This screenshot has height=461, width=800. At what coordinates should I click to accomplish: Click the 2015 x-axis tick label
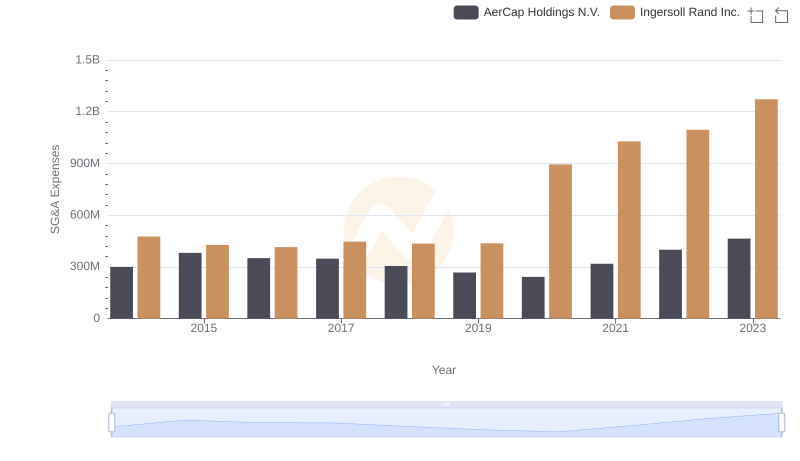coord(204,328)
